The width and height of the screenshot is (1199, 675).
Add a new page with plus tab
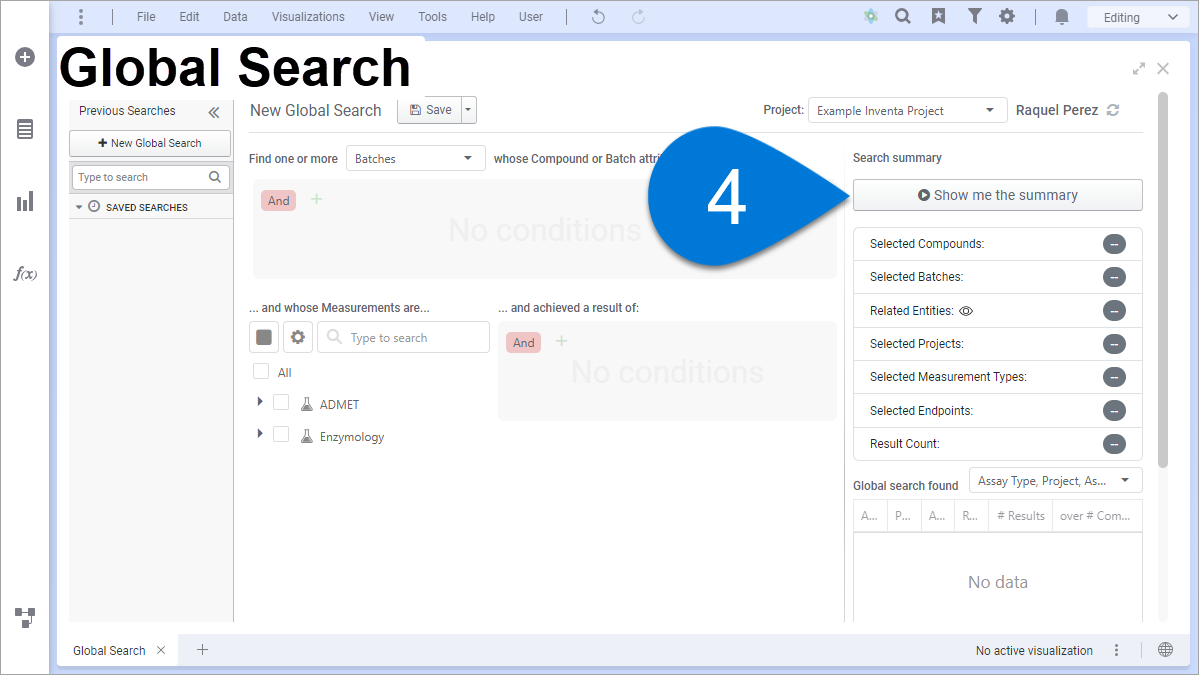(203, 650)
